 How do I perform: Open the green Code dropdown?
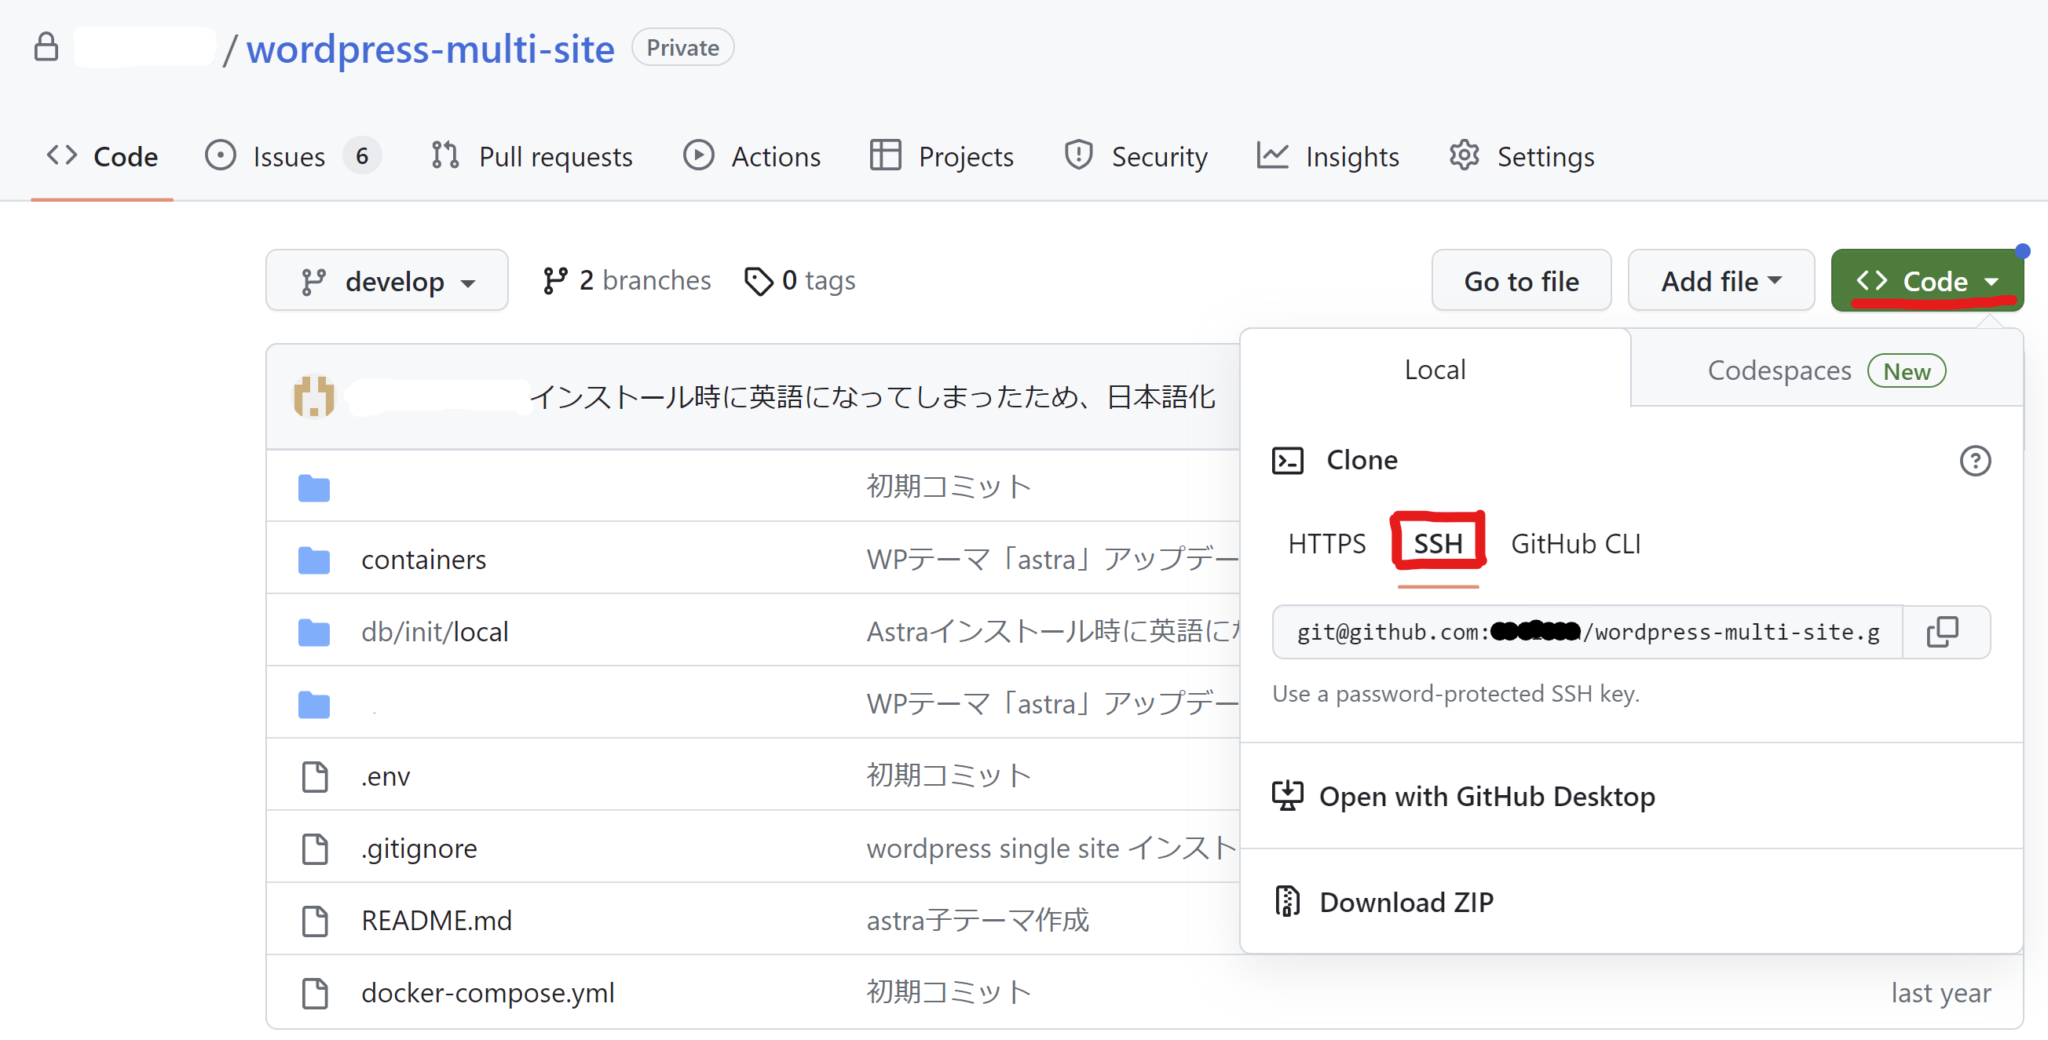tap(1927, 280)
